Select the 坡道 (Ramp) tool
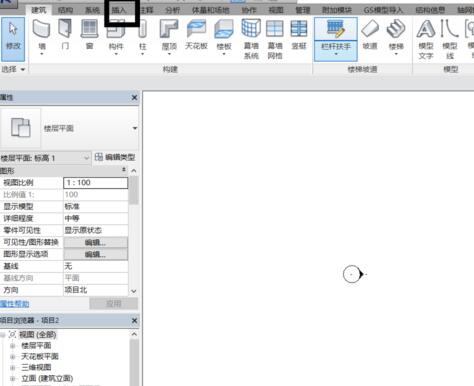This screenshot has width=474, height=386. coord(370,35)
